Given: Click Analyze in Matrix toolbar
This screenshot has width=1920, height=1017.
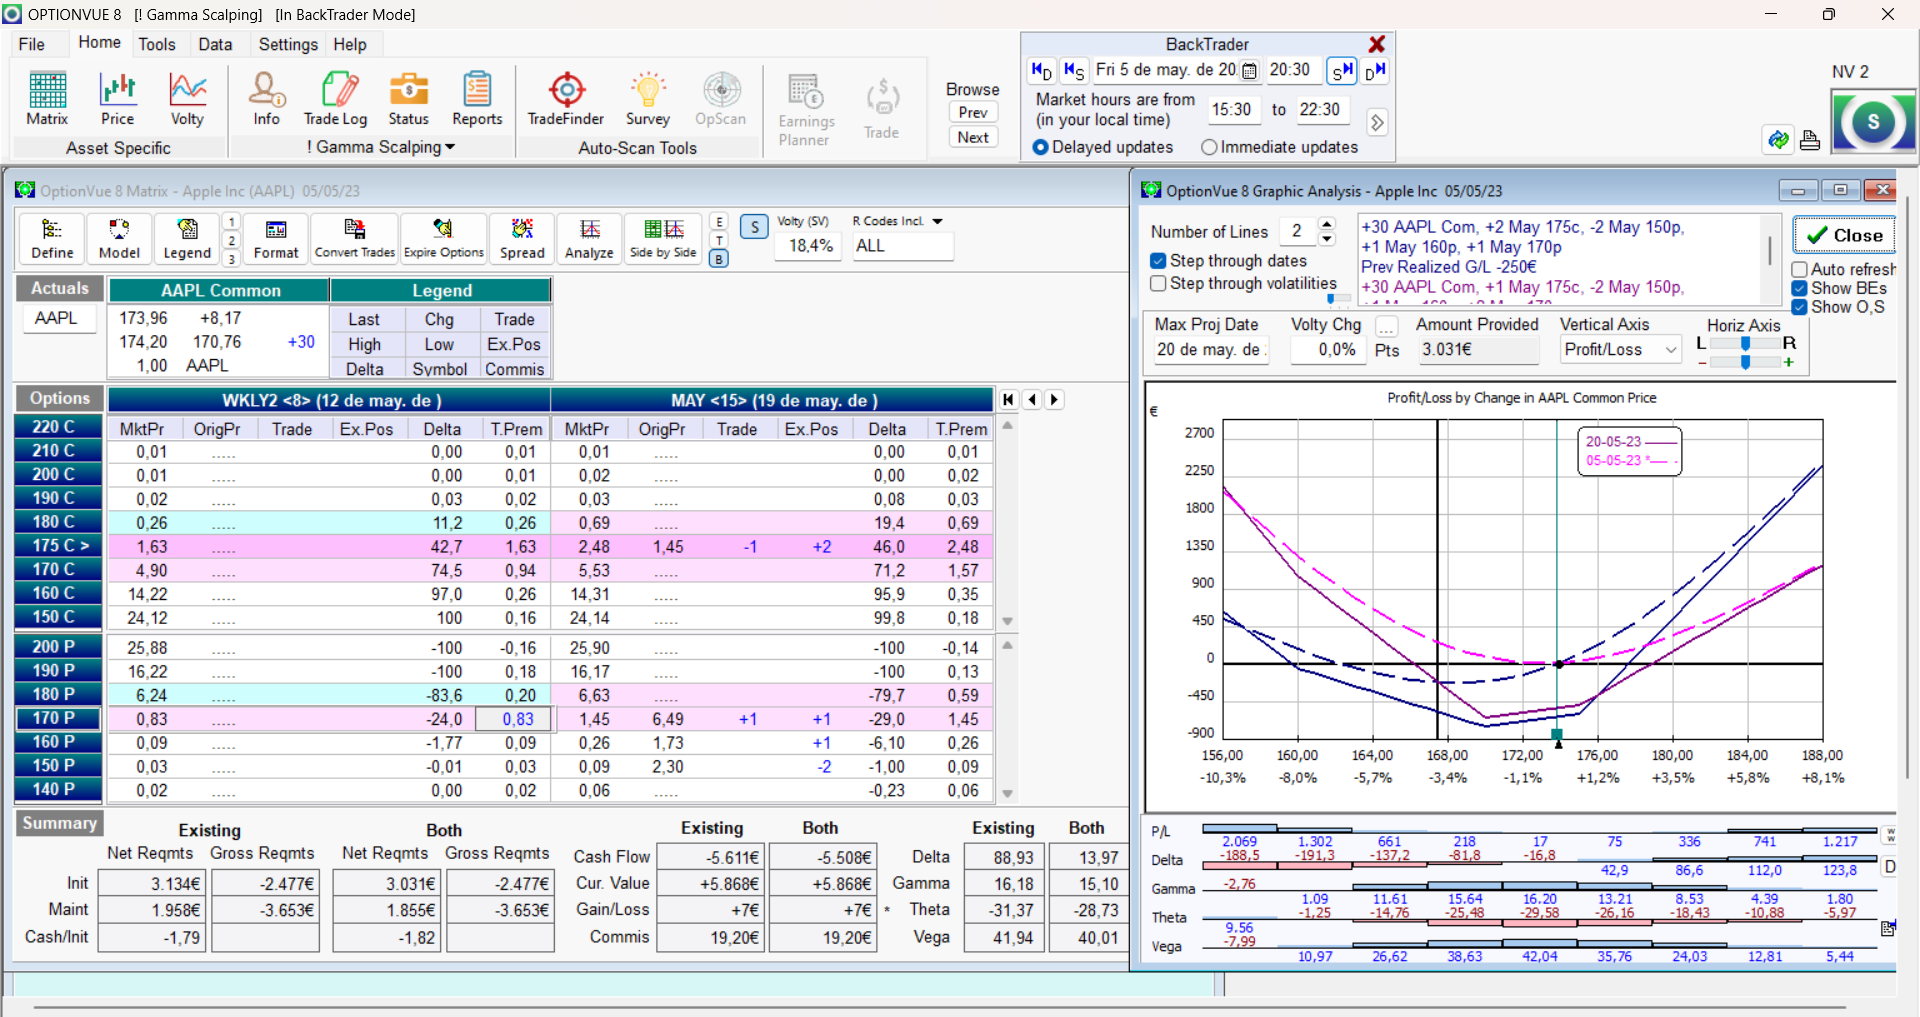Looking at the screenshot, I should [x=589, y=240].
